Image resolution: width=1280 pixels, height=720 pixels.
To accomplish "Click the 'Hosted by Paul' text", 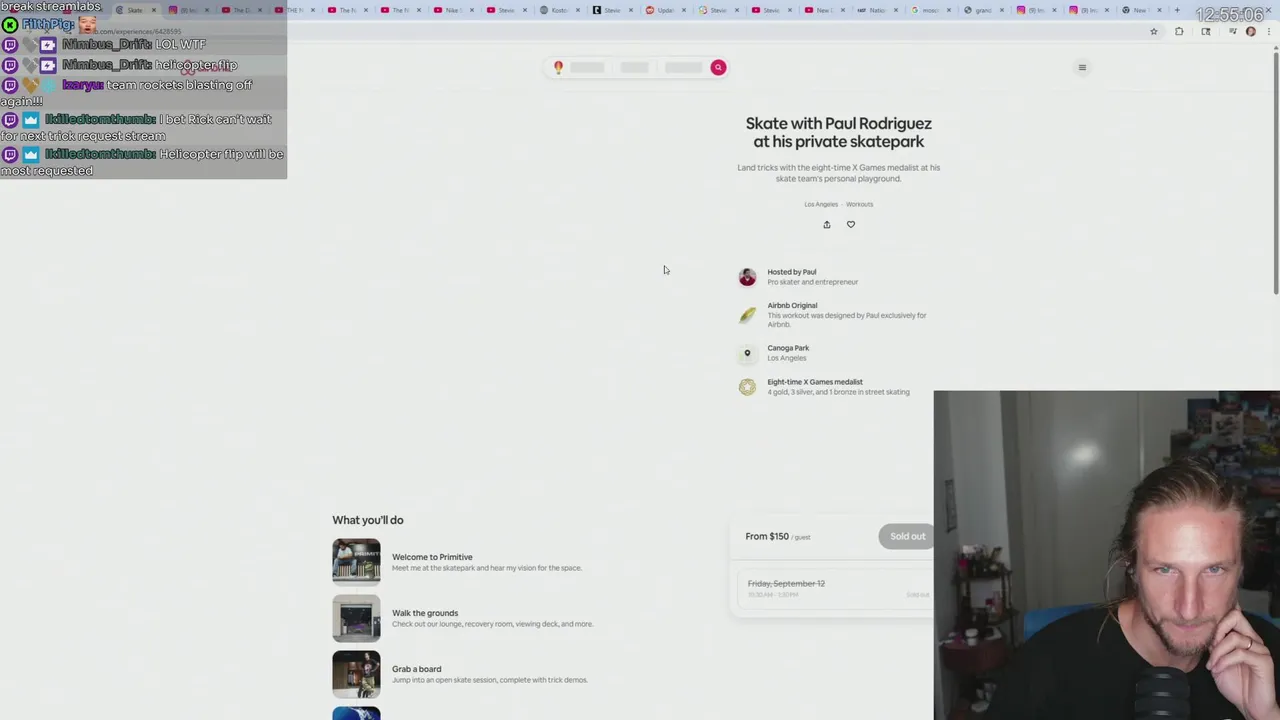I will click(792, 272).
